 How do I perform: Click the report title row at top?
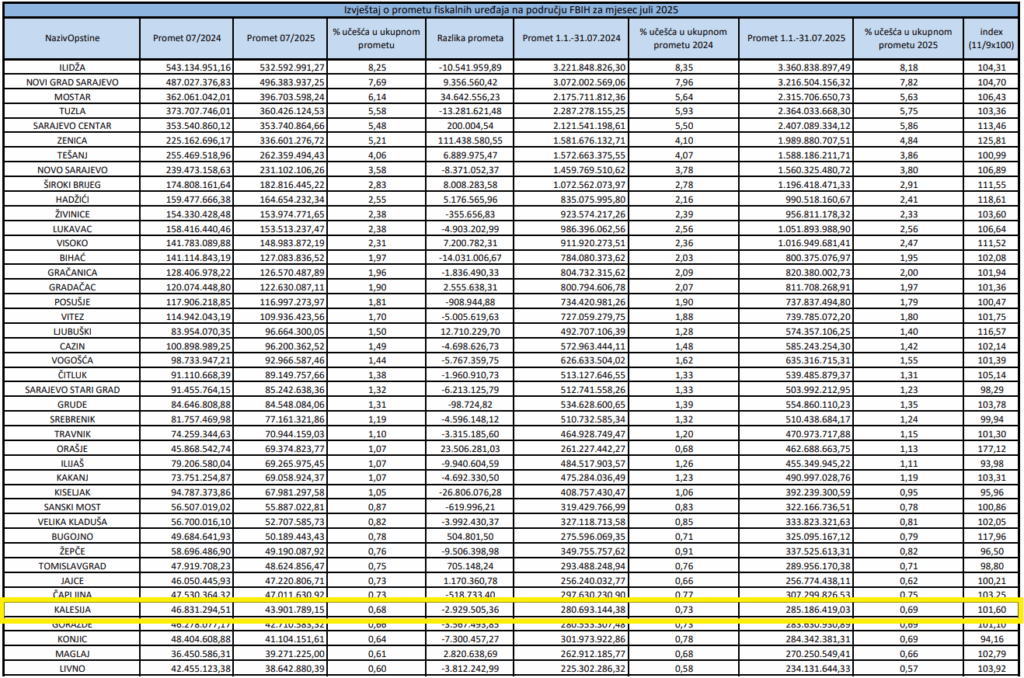(511, 7)
